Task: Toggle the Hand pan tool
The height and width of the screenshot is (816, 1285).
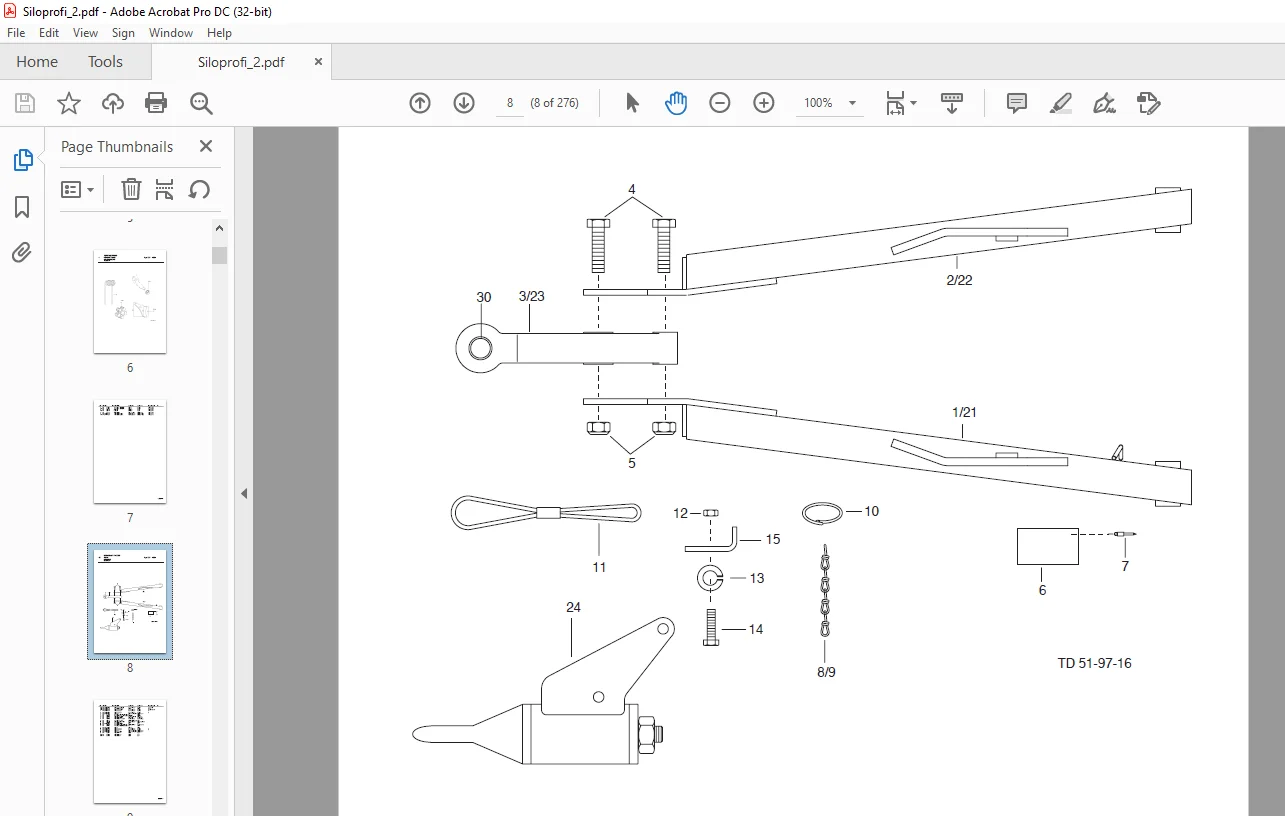Action: pyautogui.click(x=676, y=103)
